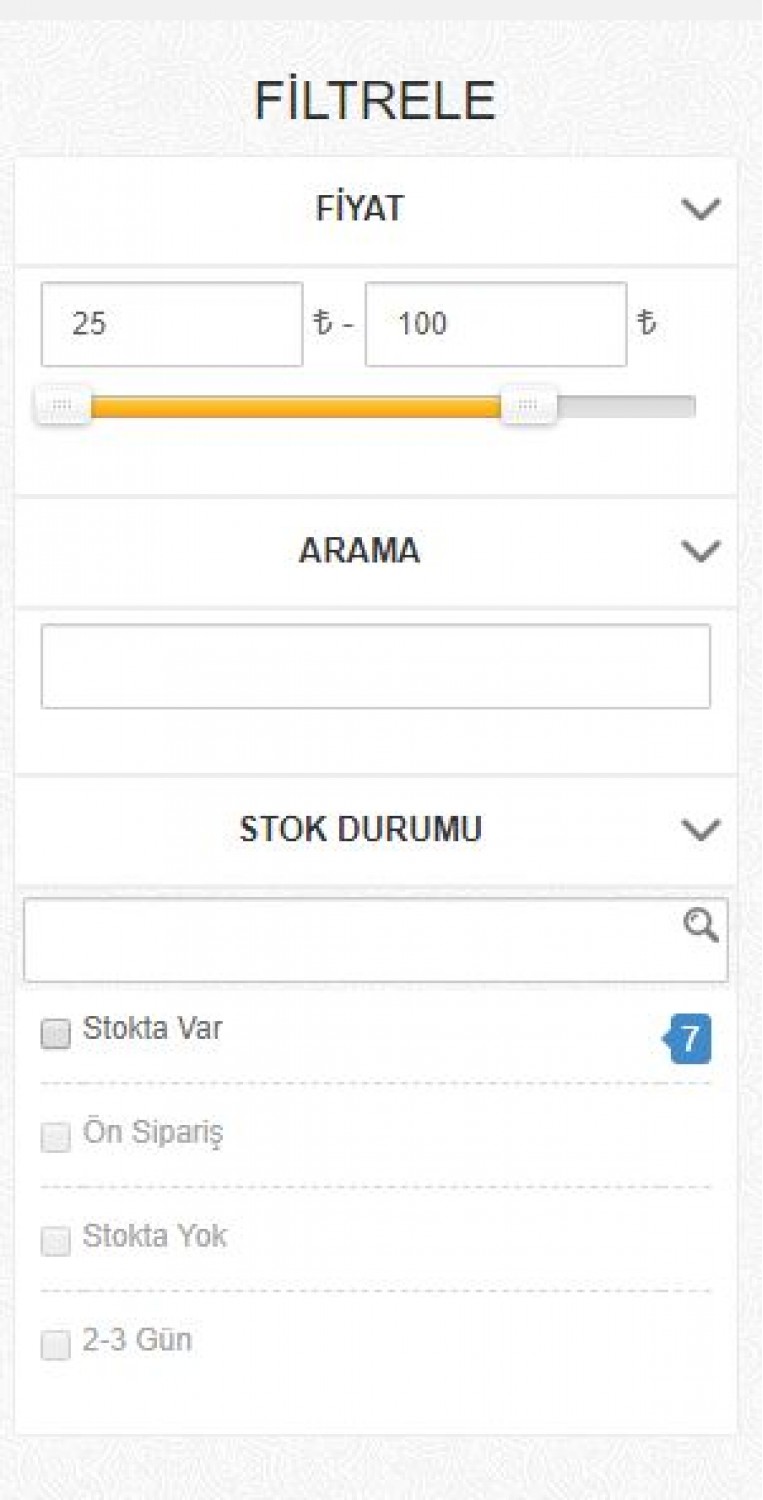The width and height of the screenshot is (763, 1500).
Task: Click the STOK DURUMU header label
Action: click(x=360, y=829)
